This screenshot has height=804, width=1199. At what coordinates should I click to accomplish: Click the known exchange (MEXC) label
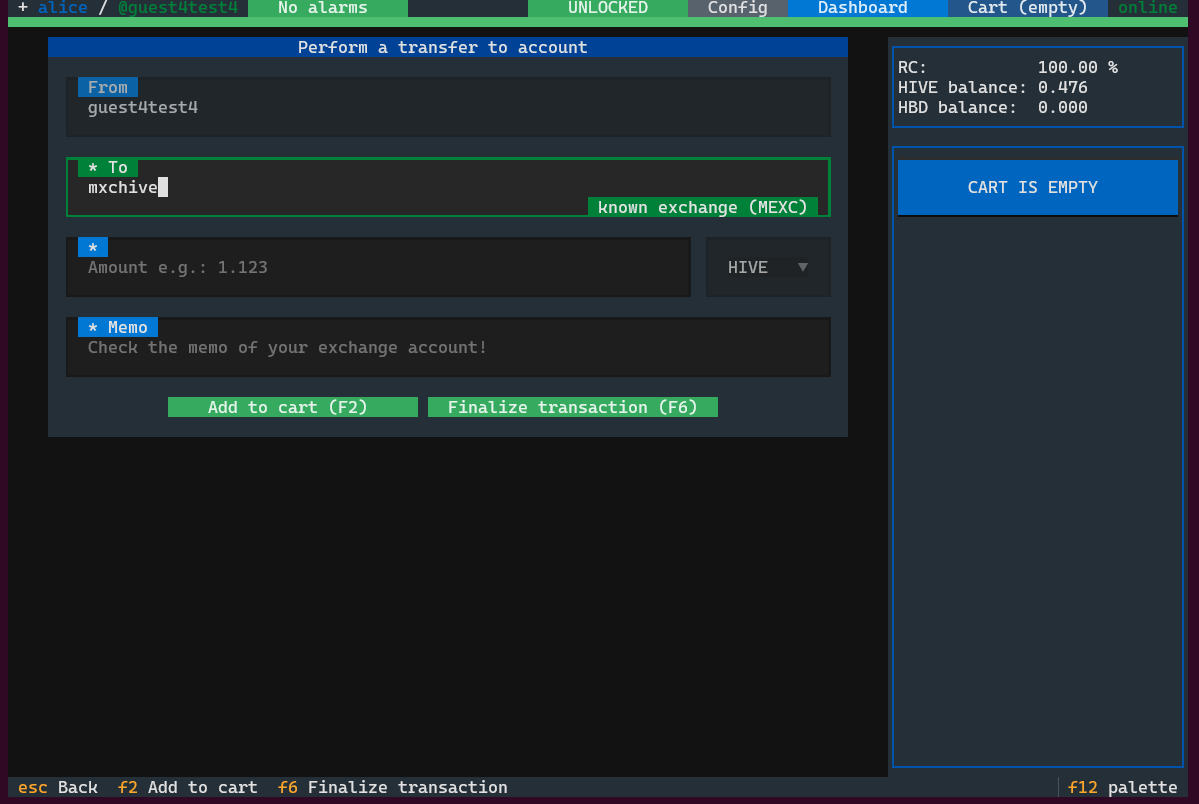coord(703,207)
